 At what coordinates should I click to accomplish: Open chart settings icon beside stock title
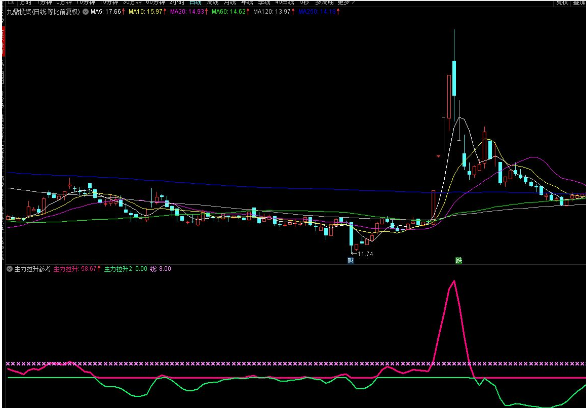coord(86,12)
